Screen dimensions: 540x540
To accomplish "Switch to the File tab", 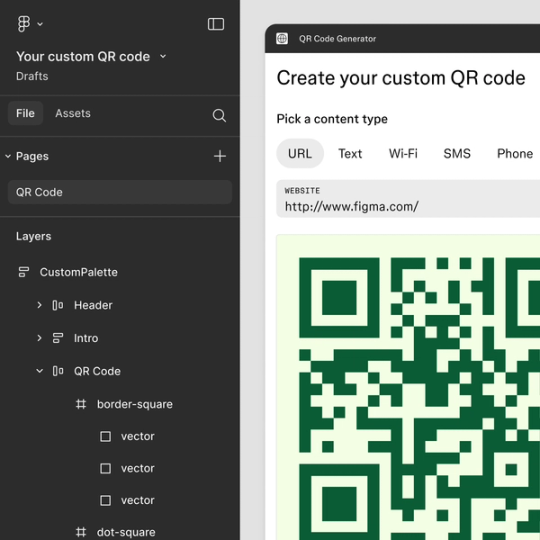I will 25,113.
